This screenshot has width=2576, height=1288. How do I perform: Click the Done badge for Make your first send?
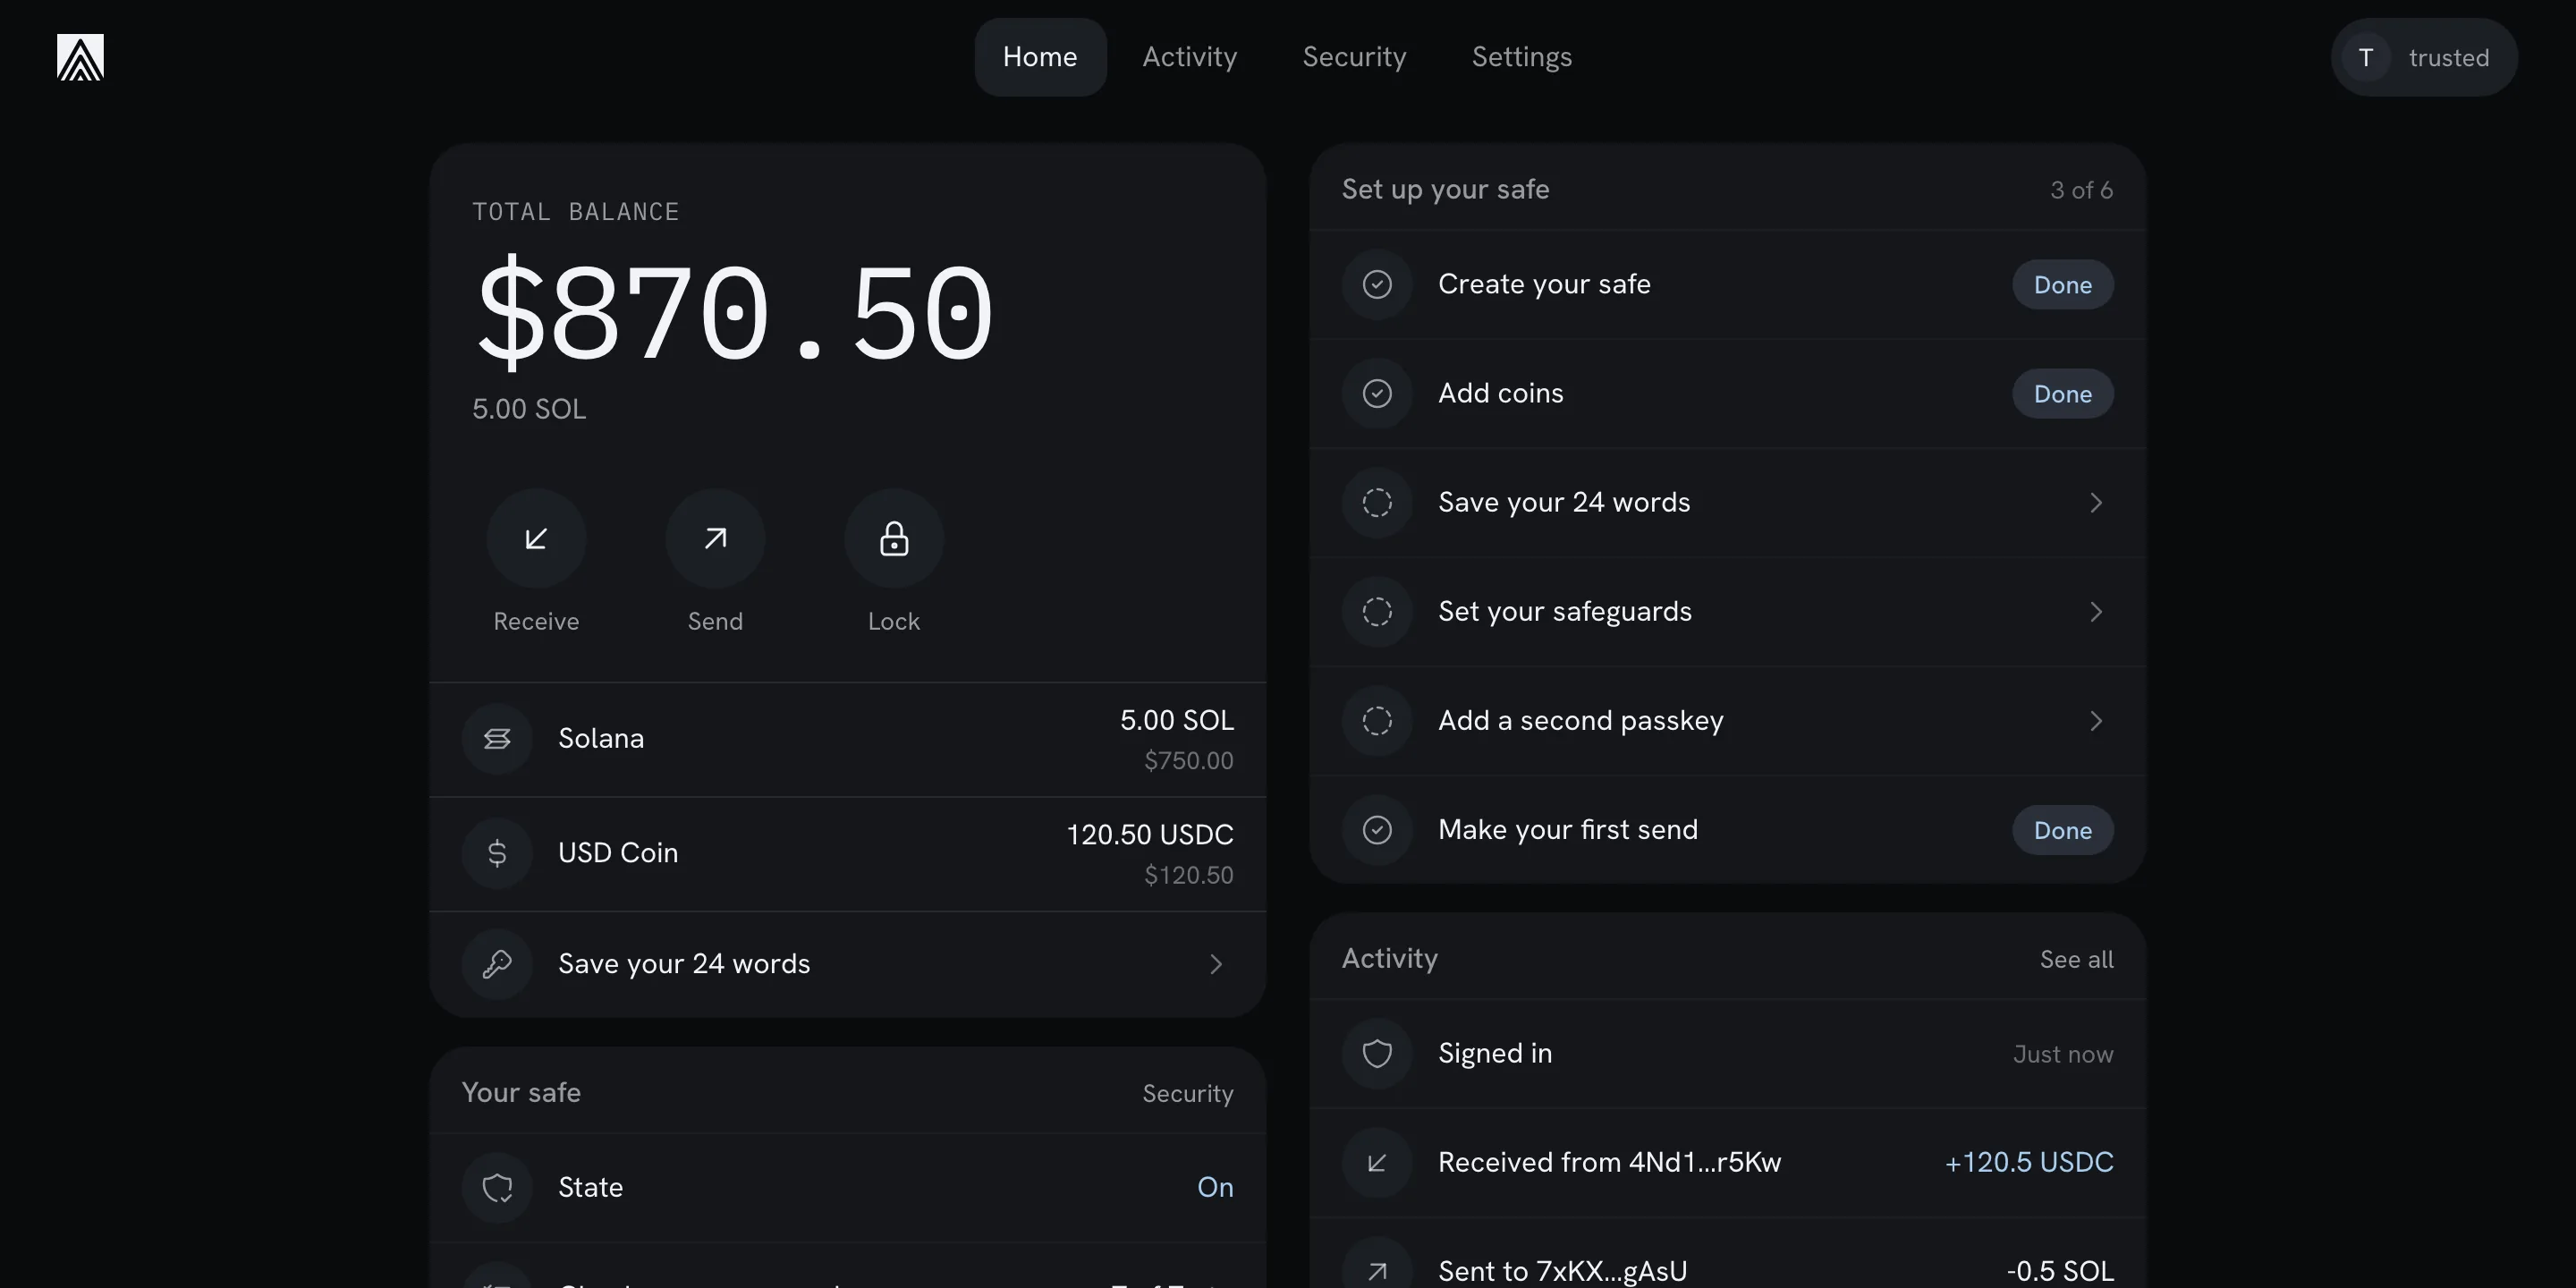click(x=2062, y=829)
